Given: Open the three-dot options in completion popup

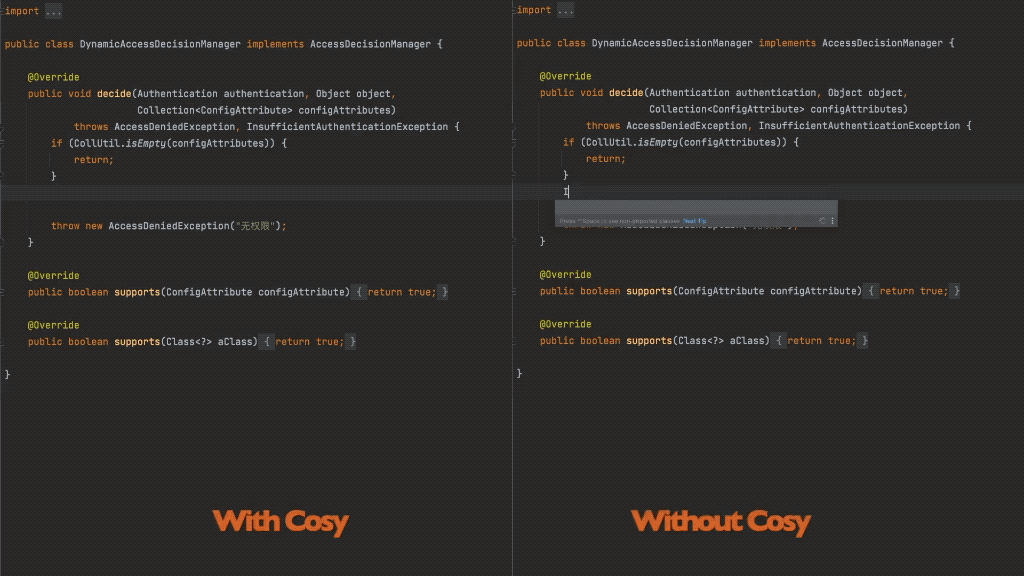Looking at the screenshot, I should coord(832,221).
